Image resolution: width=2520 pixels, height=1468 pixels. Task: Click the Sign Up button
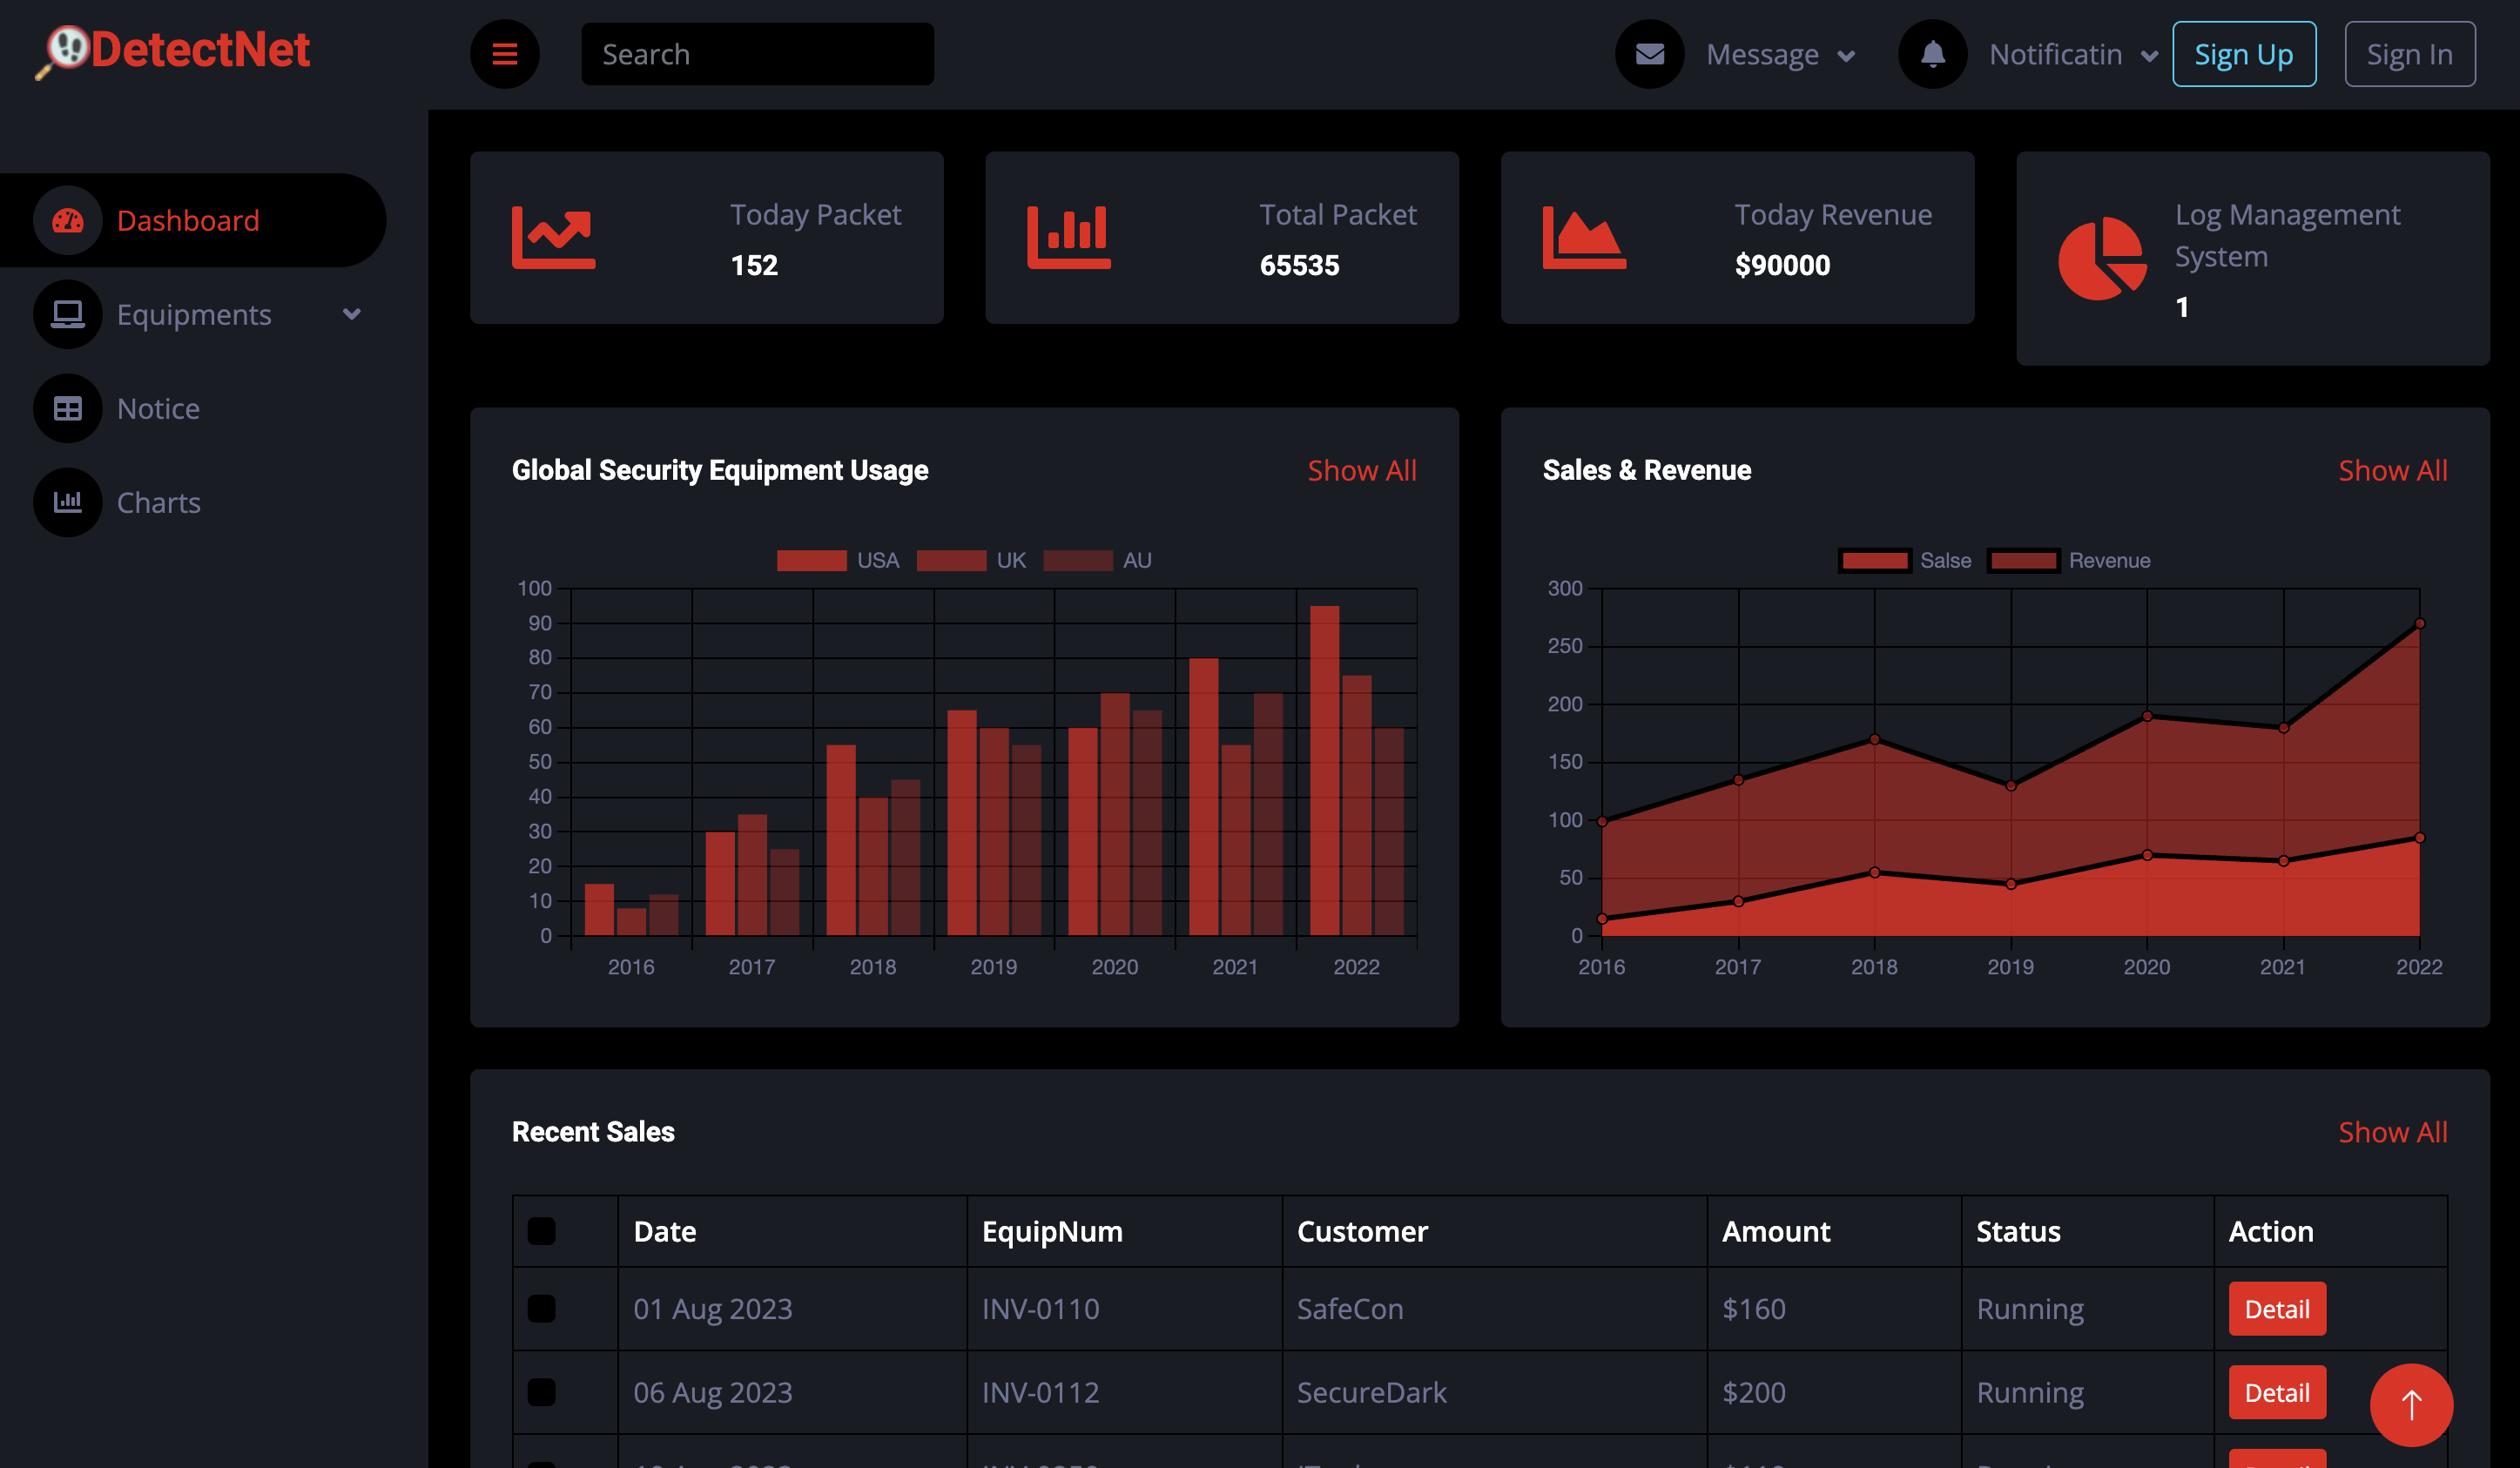(x=2243, y=54)
